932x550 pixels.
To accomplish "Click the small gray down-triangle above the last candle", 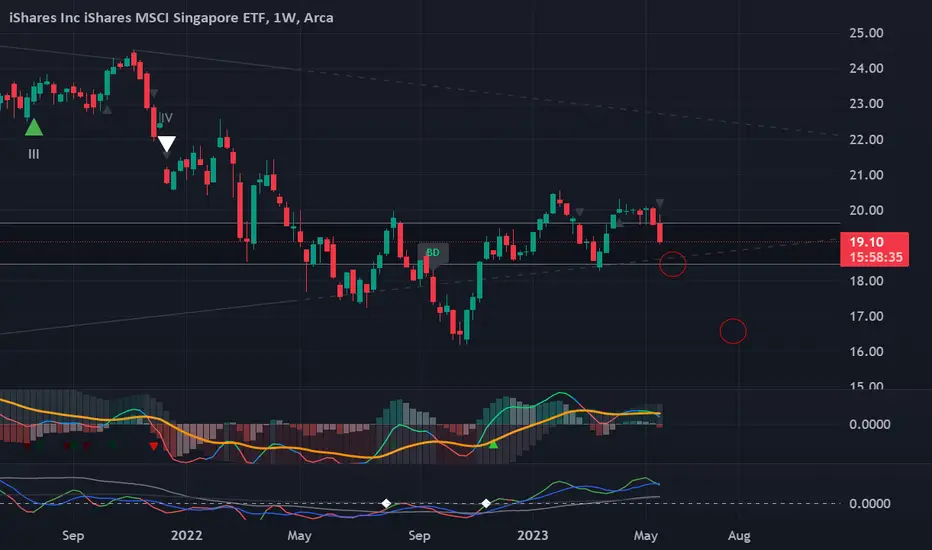I will pos(659,204).
